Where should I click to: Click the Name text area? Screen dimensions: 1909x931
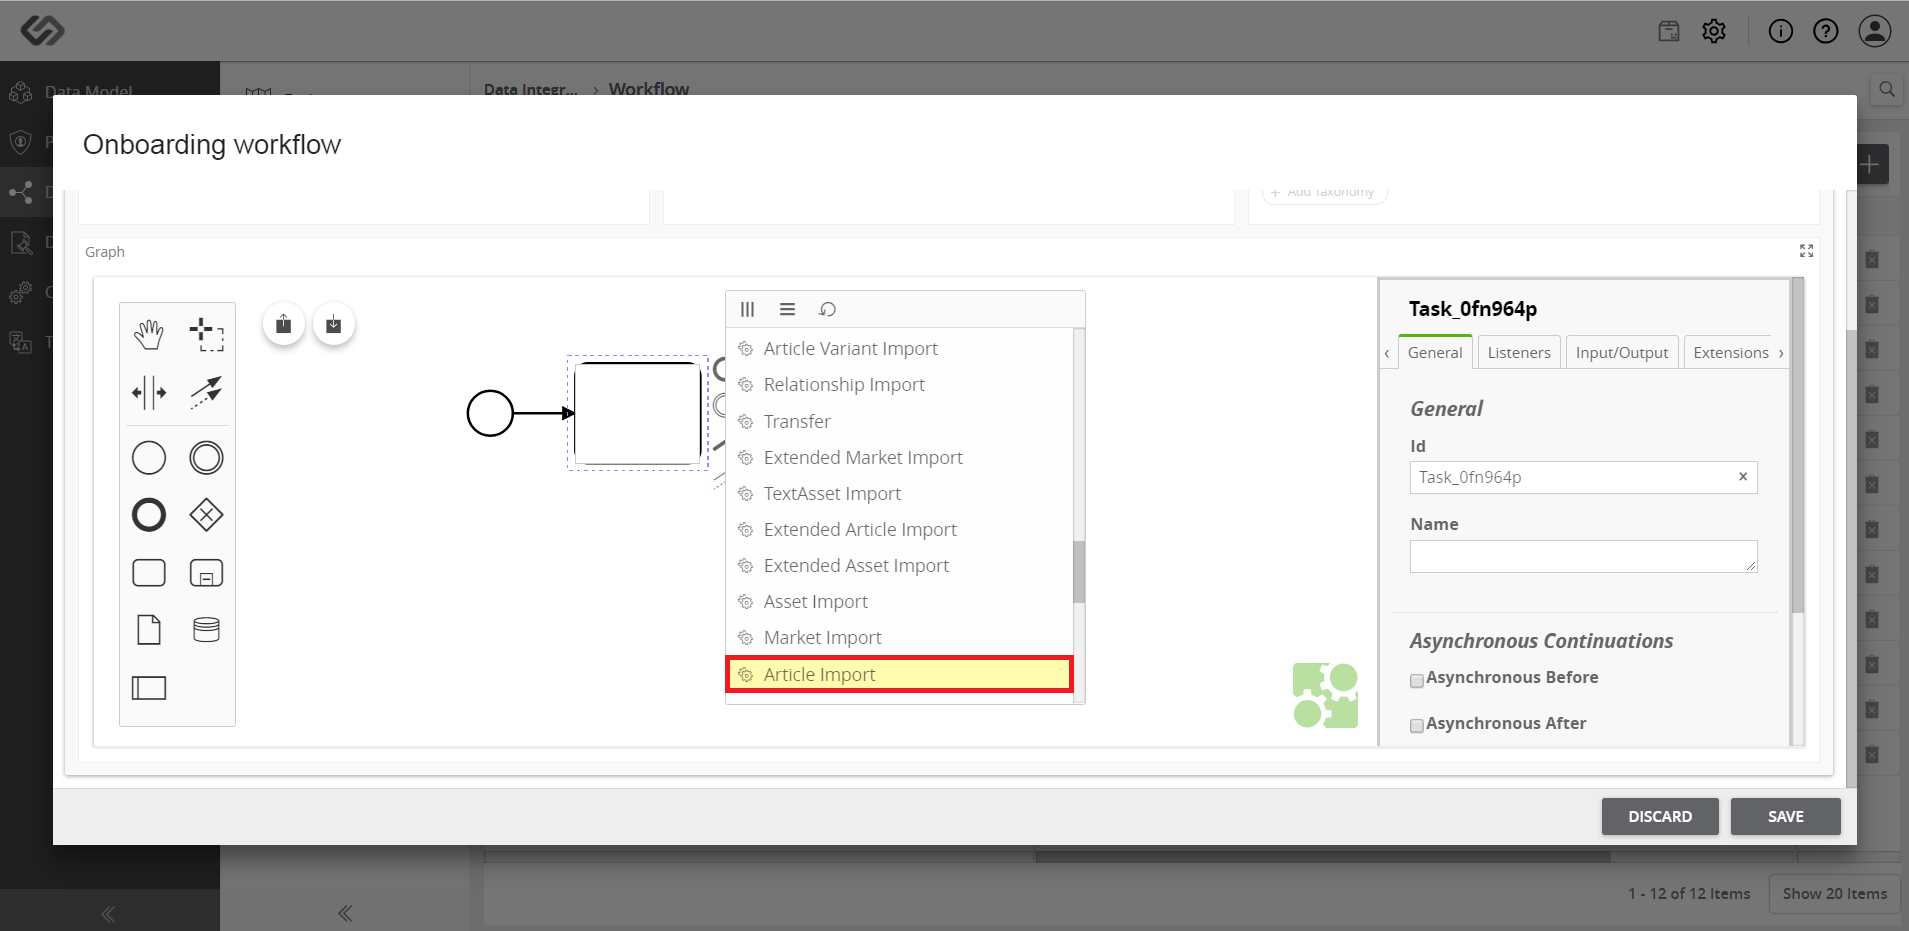[1583, 556]
